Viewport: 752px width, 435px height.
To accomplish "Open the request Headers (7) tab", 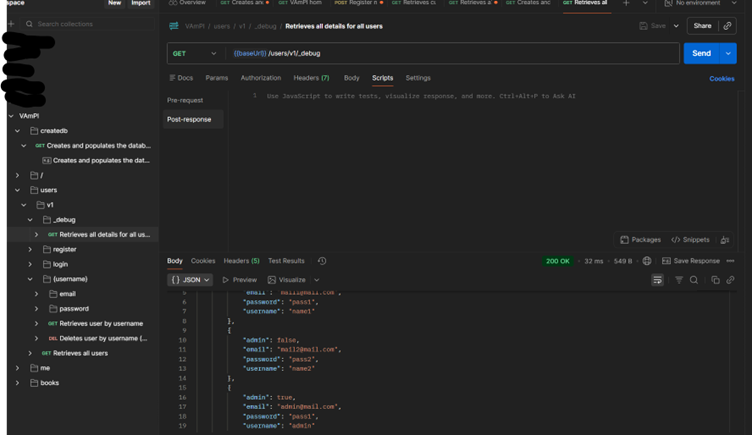I will [x=311, y=78].
